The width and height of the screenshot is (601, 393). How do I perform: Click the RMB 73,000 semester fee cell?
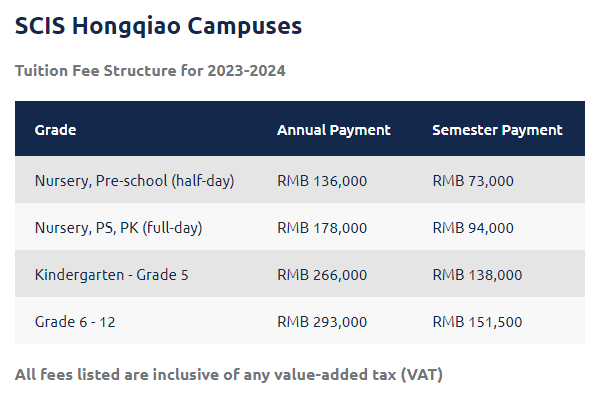pyautogui.click(x=473, y=181)
